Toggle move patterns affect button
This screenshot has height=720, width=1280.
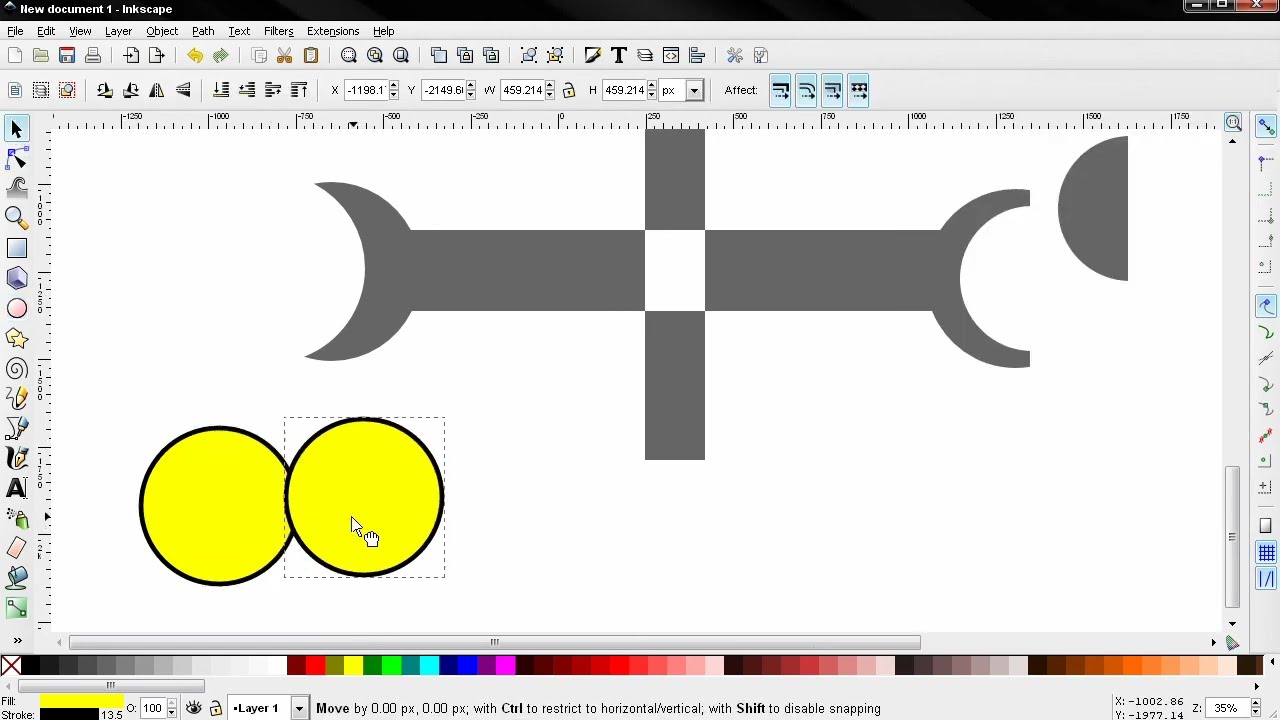tap(859, 90)
